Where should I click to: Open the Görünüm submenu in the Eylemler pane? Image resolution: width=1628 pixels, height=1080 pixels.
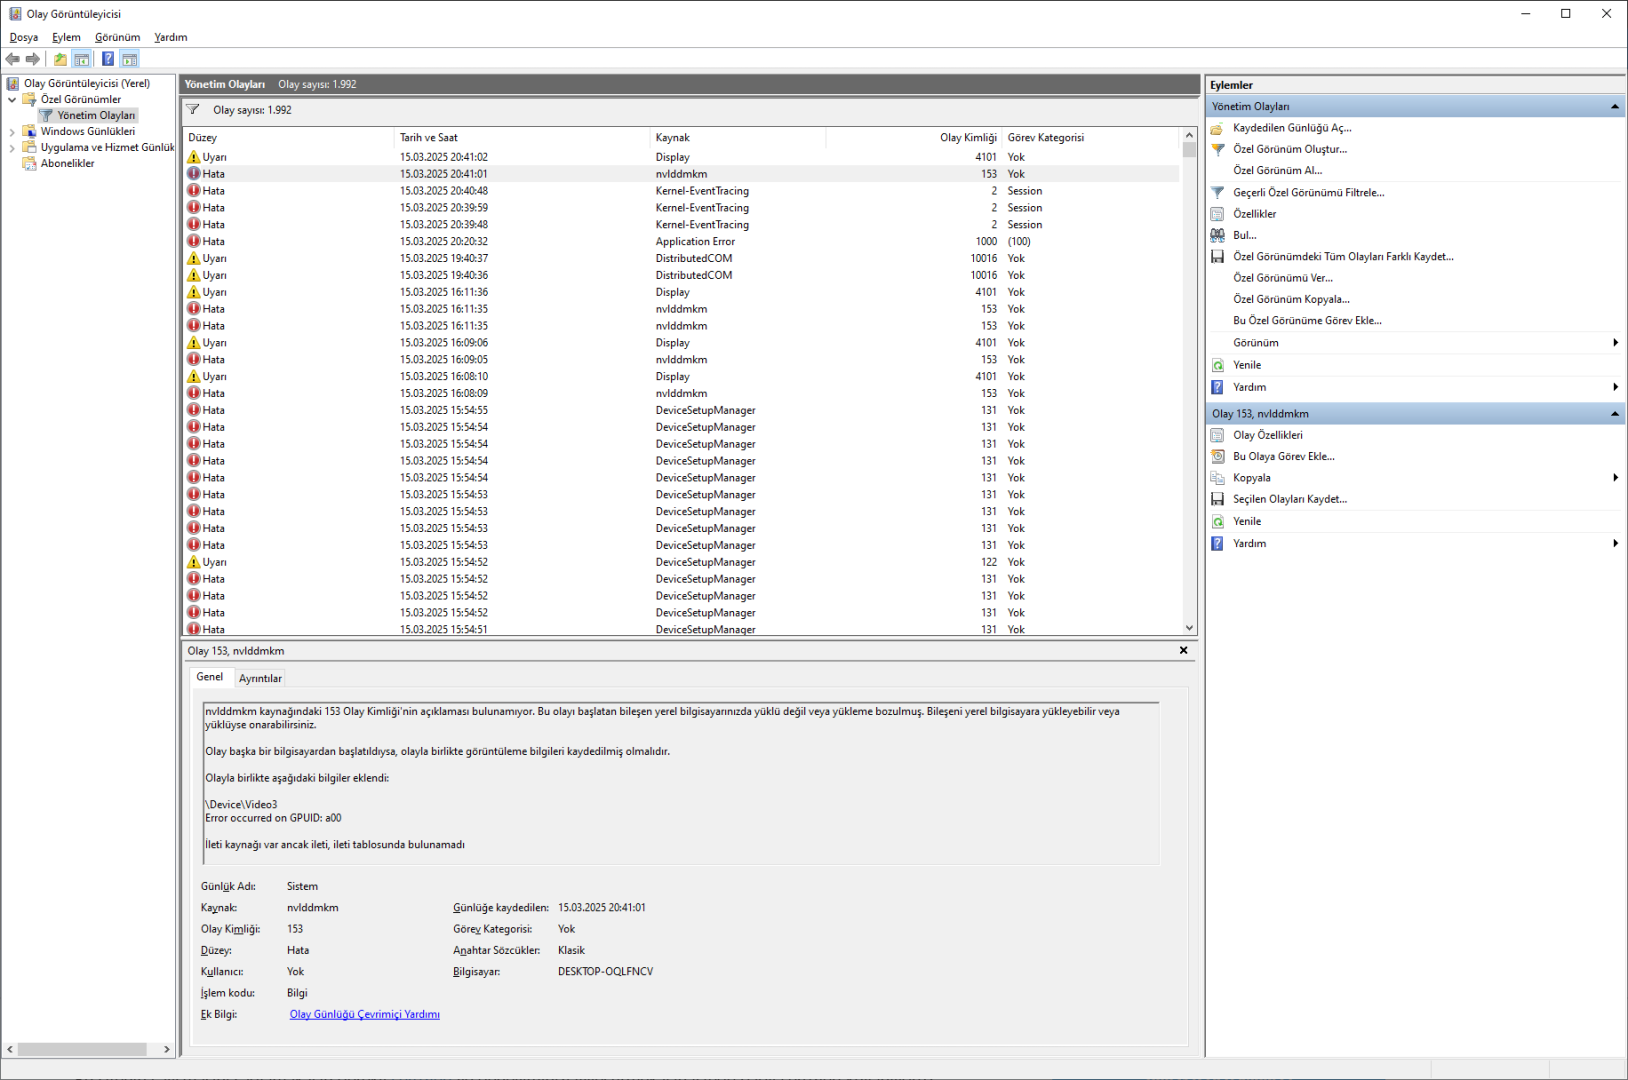(x=1415, y=343)
